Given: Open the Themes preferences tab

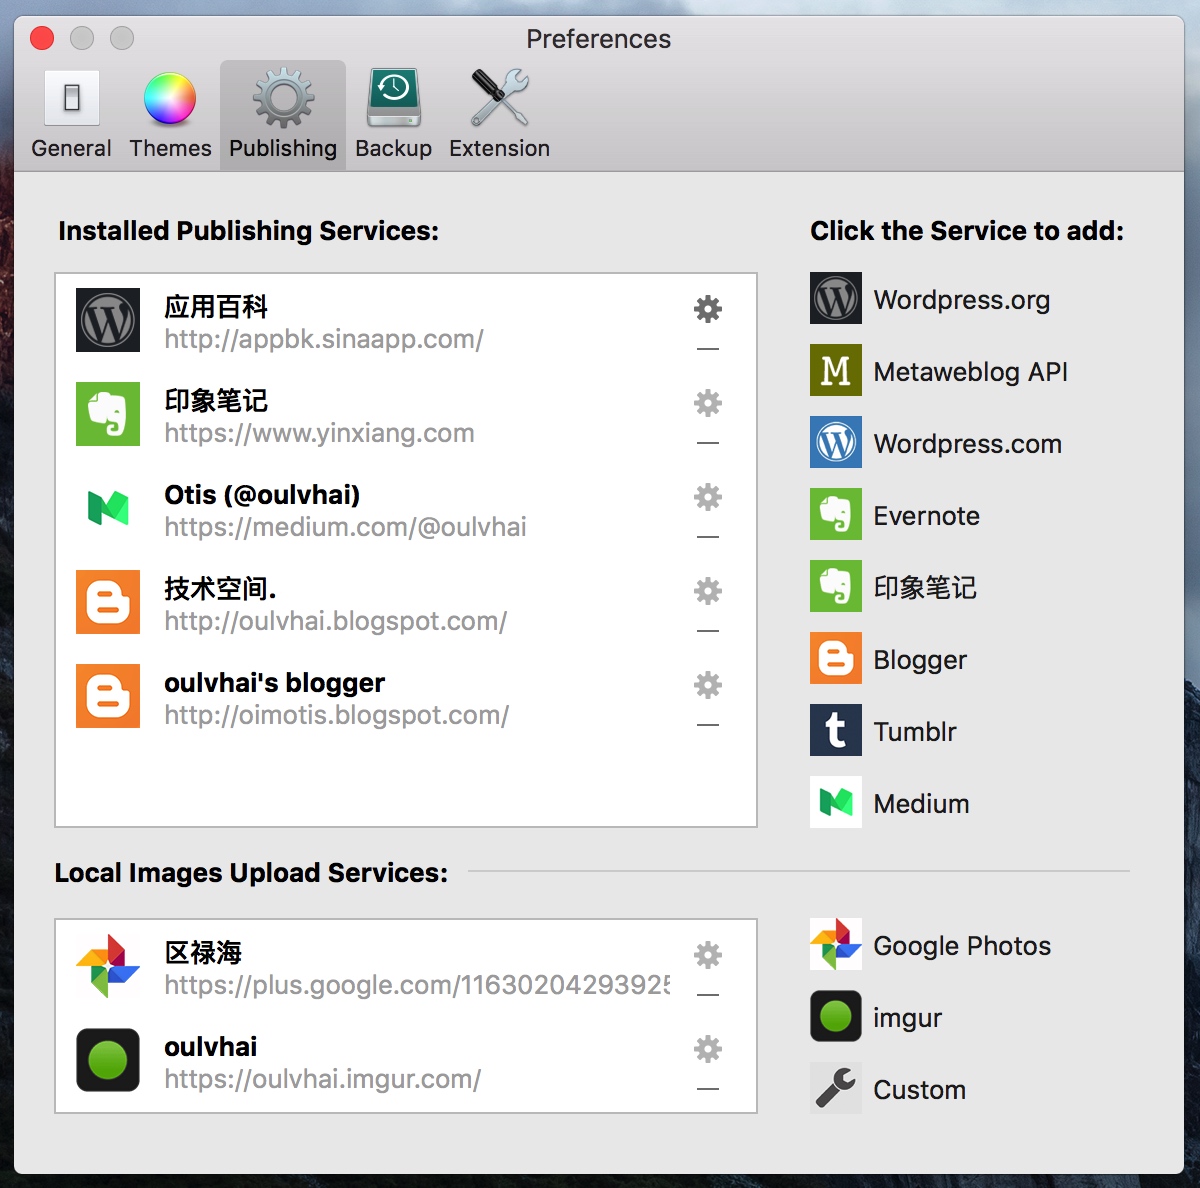Looking at the screenshot, I should click(170, 115).
